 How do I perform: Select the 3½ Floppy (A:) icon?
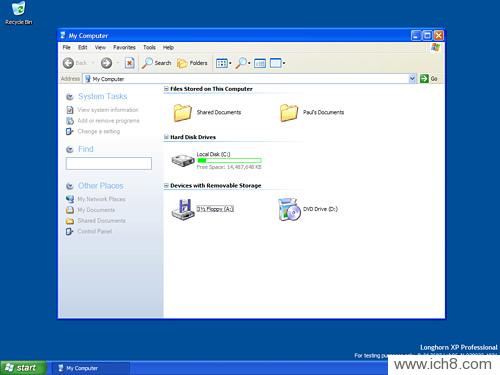tap(183, 209)
